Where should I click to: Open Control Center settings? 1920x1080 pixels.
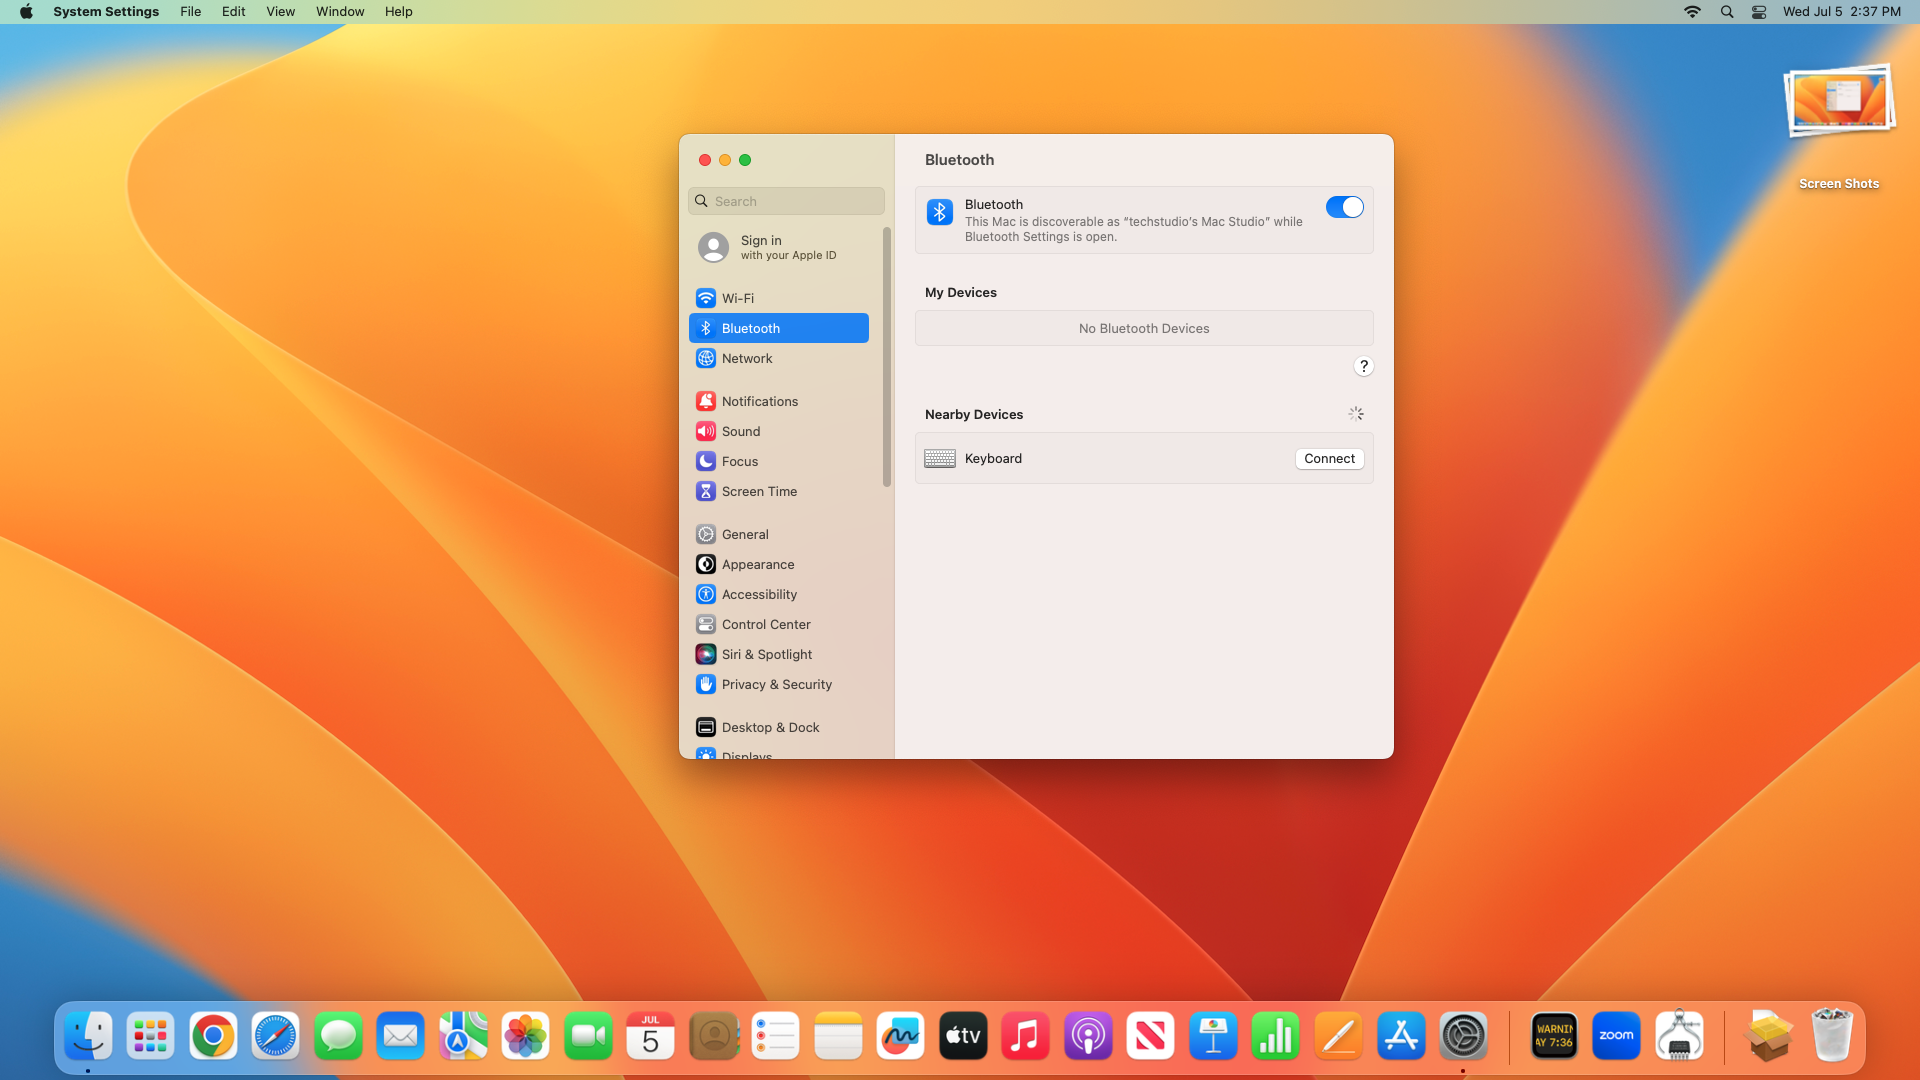(x=779, y=624)
